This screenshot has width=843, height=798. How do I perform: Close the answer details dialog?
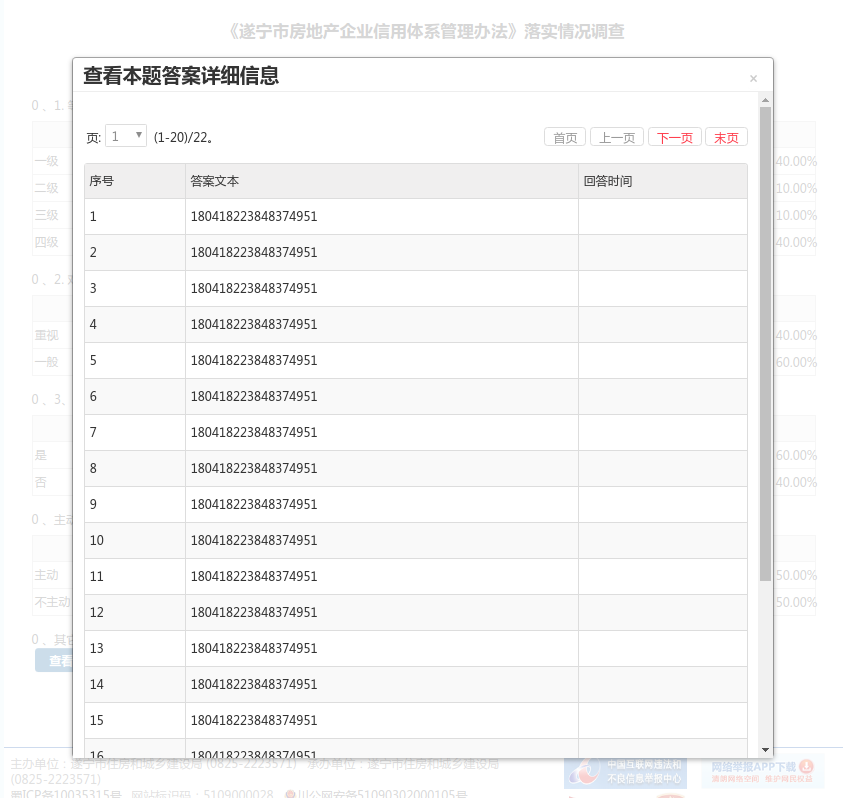point(753,79)
